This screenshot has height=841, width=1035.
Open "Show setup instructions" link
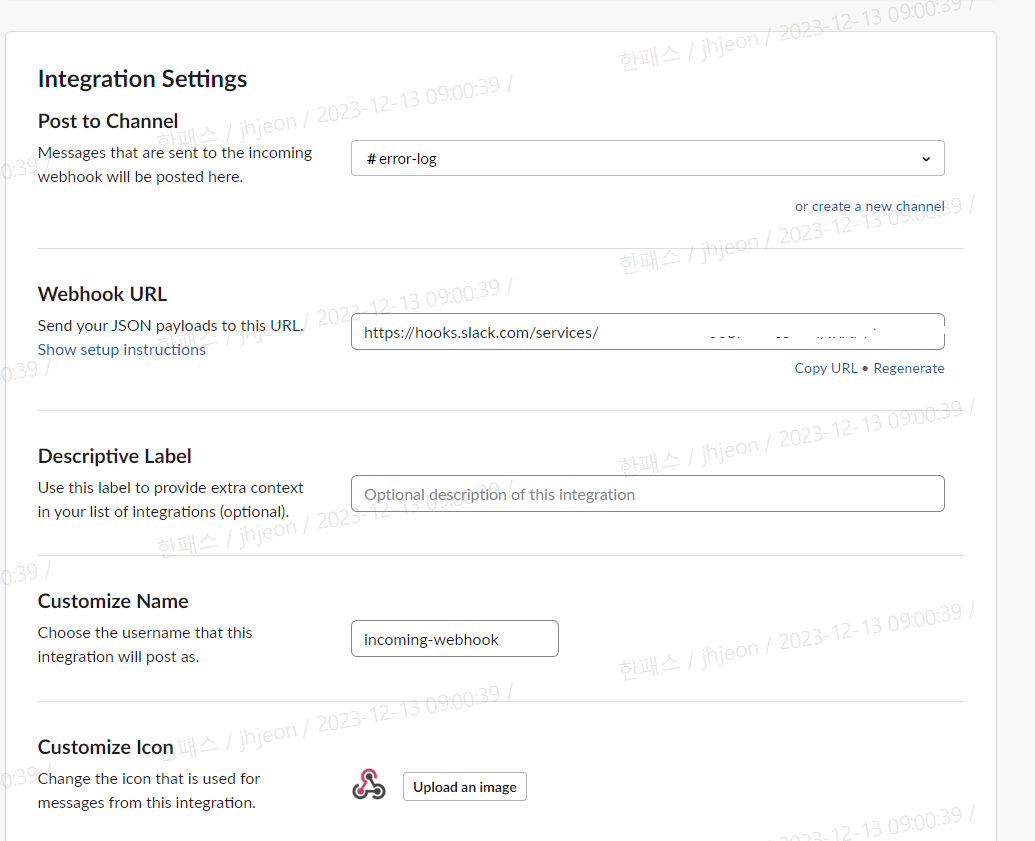click(121, 350)
